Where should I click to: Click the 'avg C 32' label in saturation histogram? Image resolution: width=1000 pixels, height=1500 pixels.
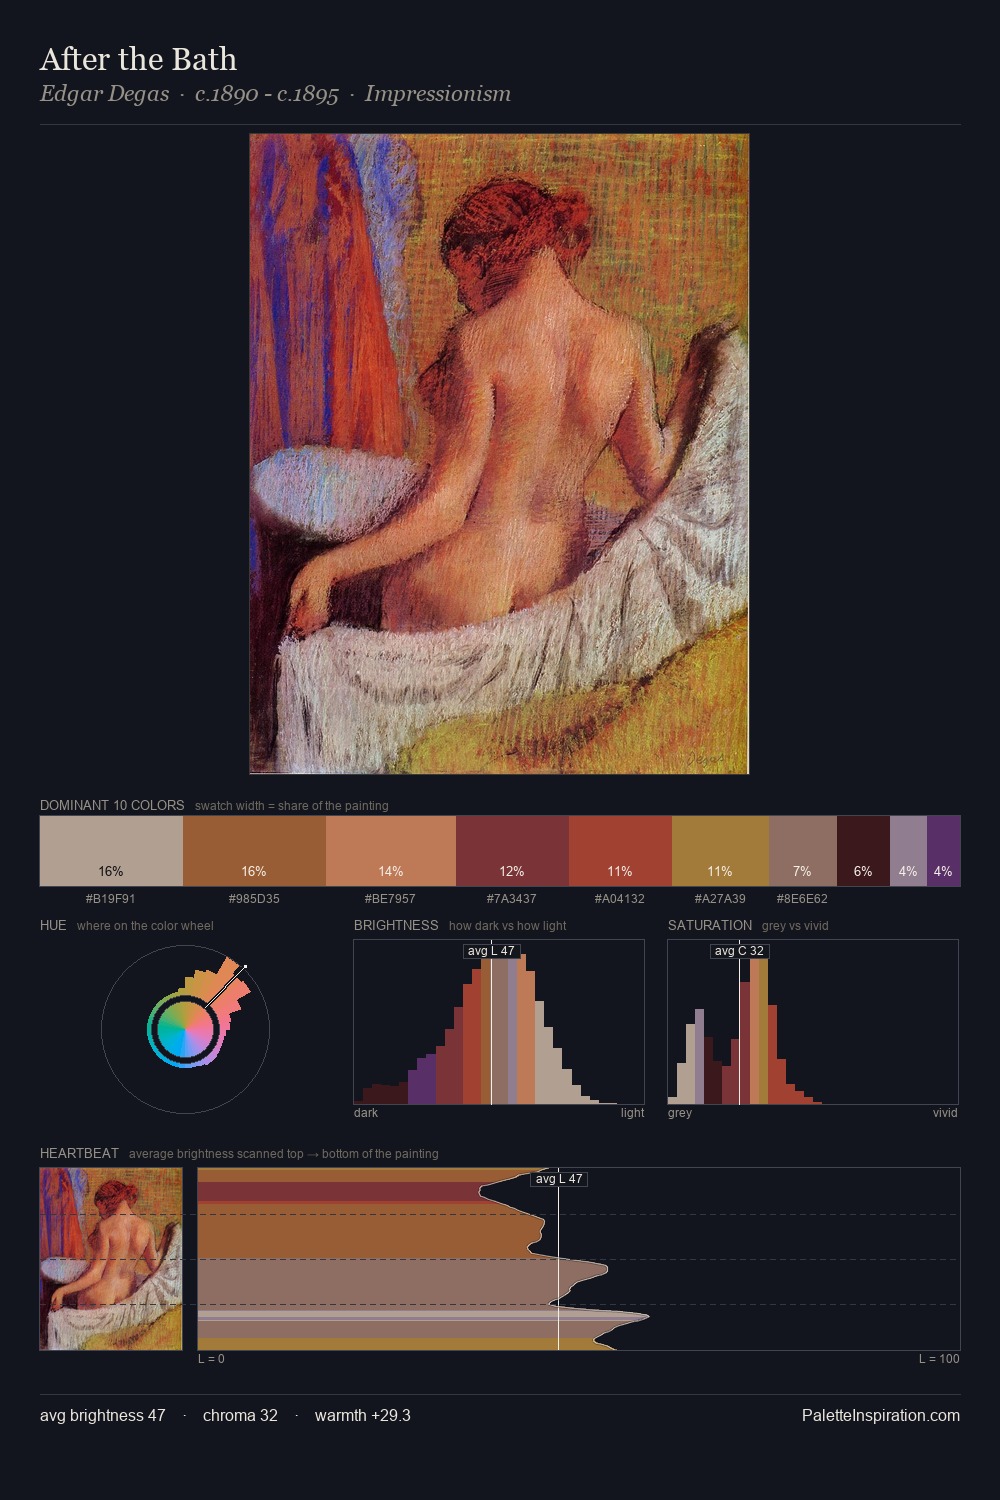739,951
